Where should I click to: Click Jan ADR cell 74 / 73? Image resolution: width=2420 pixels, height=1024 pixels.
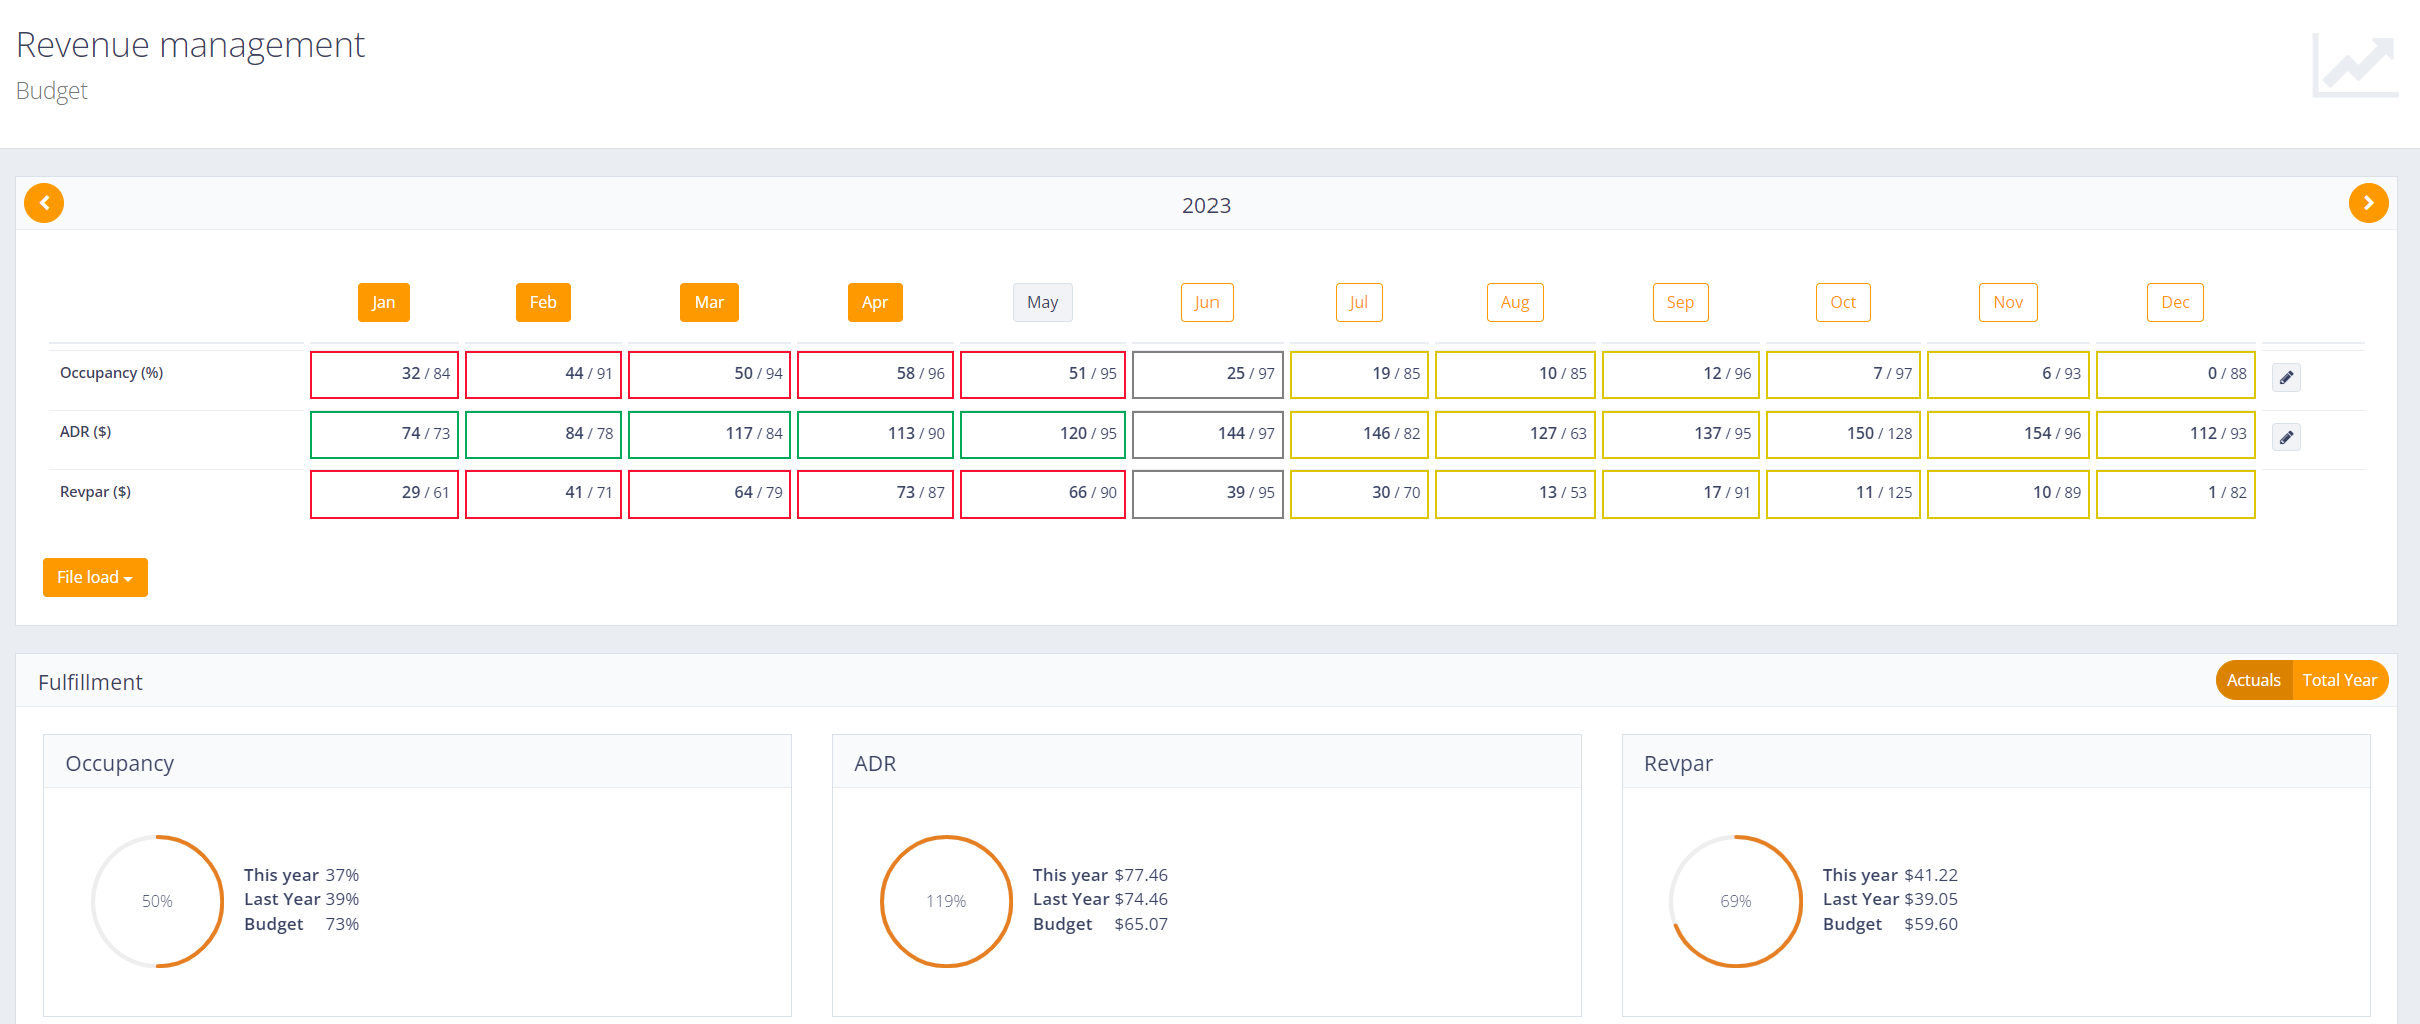pos(384,434)
